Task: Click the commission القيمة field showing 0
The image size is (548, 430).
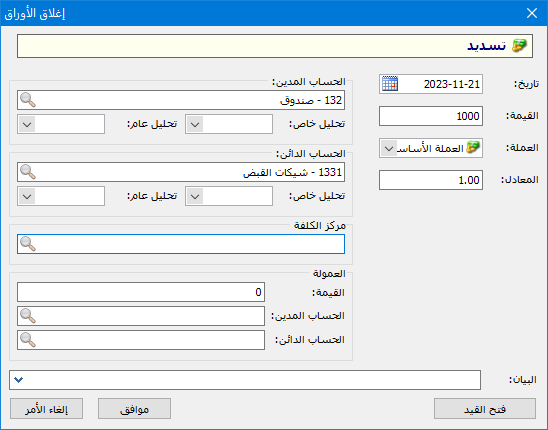Action: pos(141,292)
